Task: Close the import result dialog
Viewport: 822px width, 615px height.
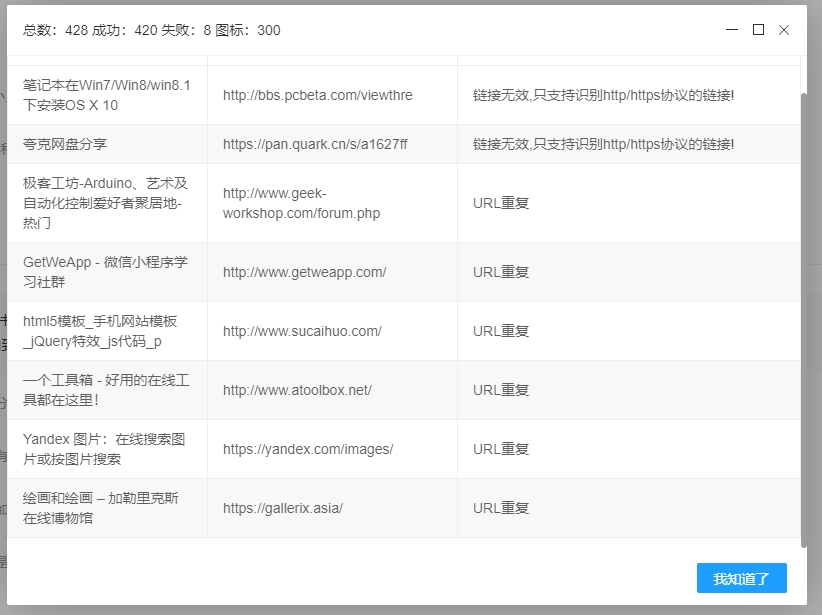Action: tap(784, 30)
